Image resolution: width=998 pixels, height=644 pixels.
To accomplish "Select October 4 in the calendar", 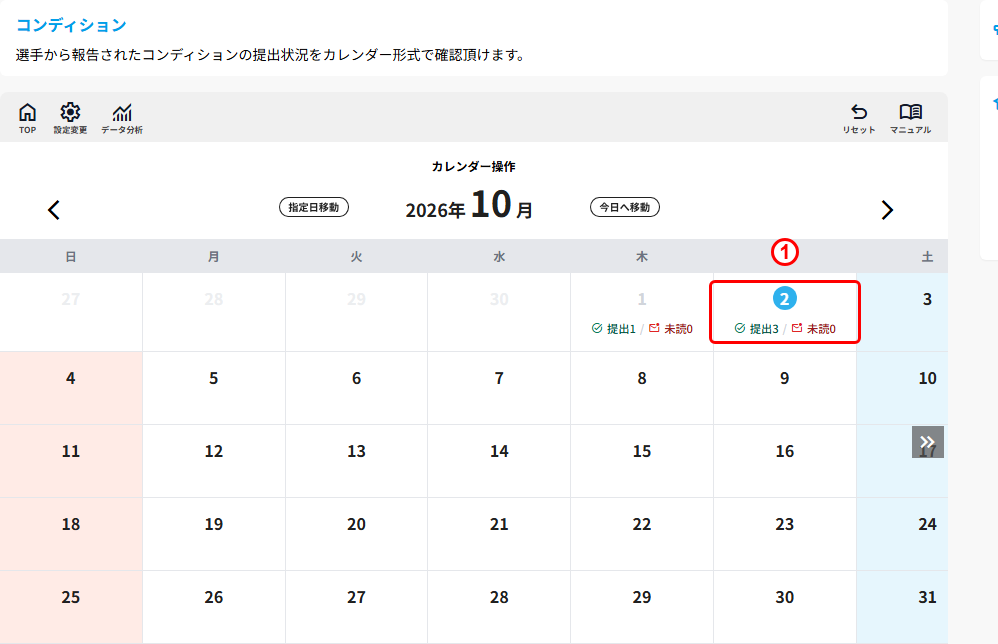I will pos(71,378).
